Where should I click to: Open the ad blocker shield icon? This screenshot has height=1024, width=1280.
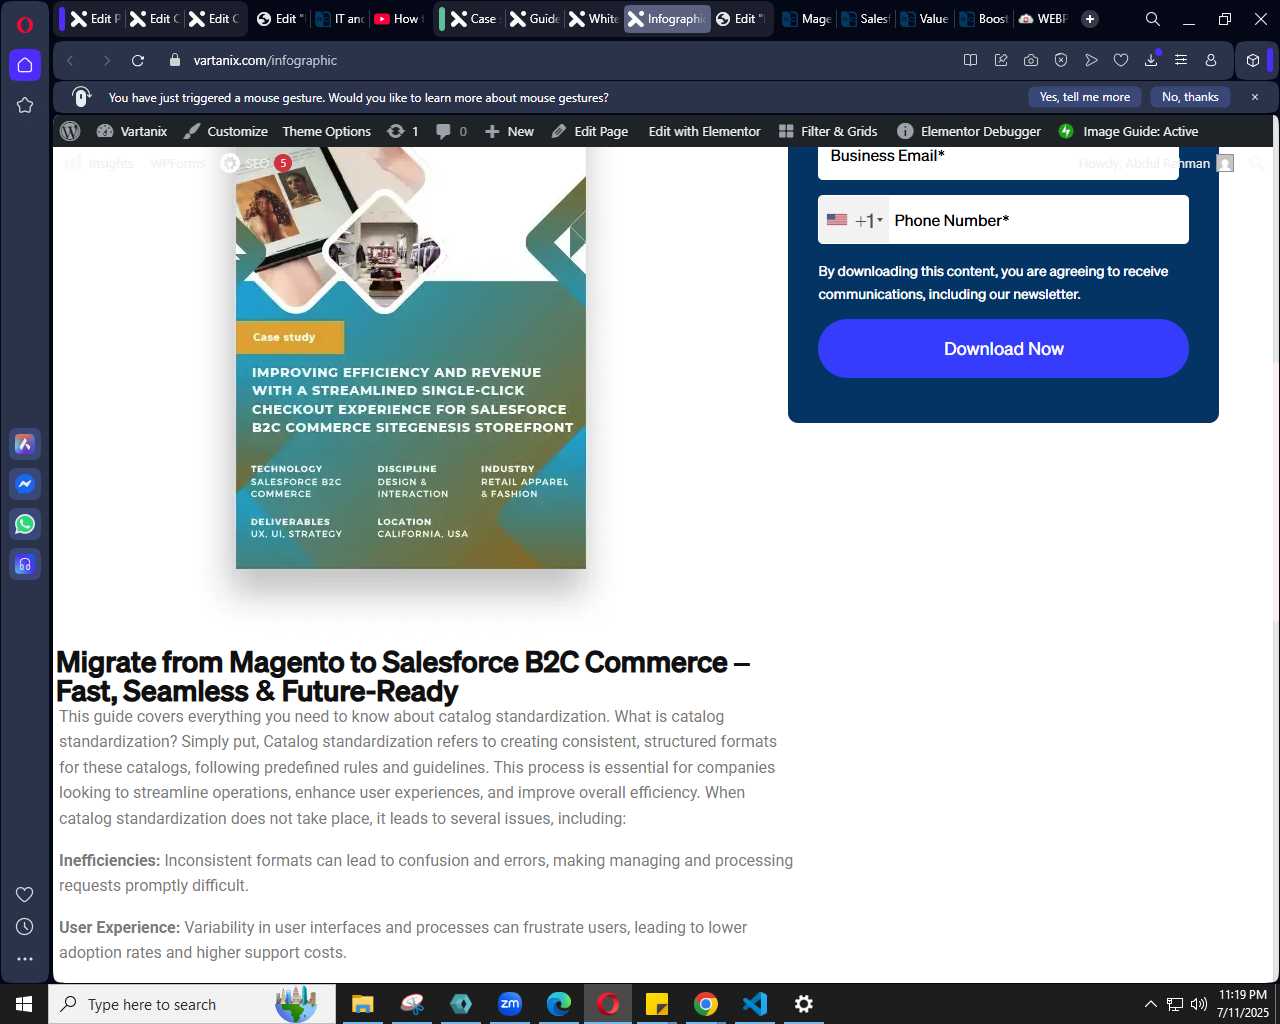point(1061,61)
